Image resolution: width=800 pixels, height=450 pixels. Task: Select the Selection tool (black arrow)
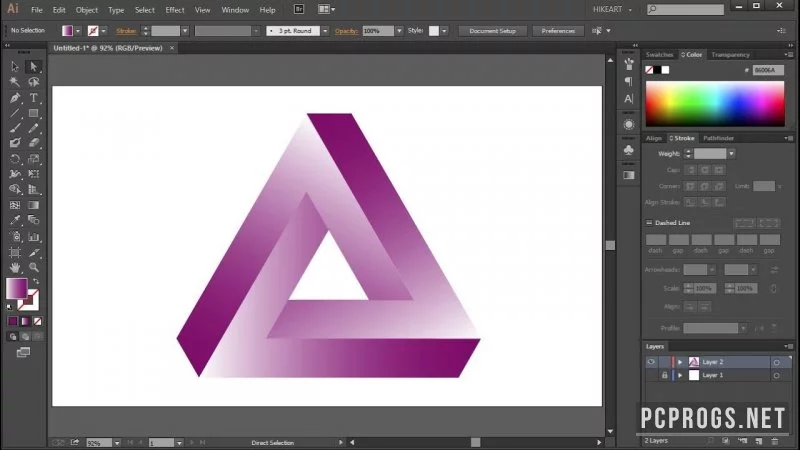tap(14, 66)
